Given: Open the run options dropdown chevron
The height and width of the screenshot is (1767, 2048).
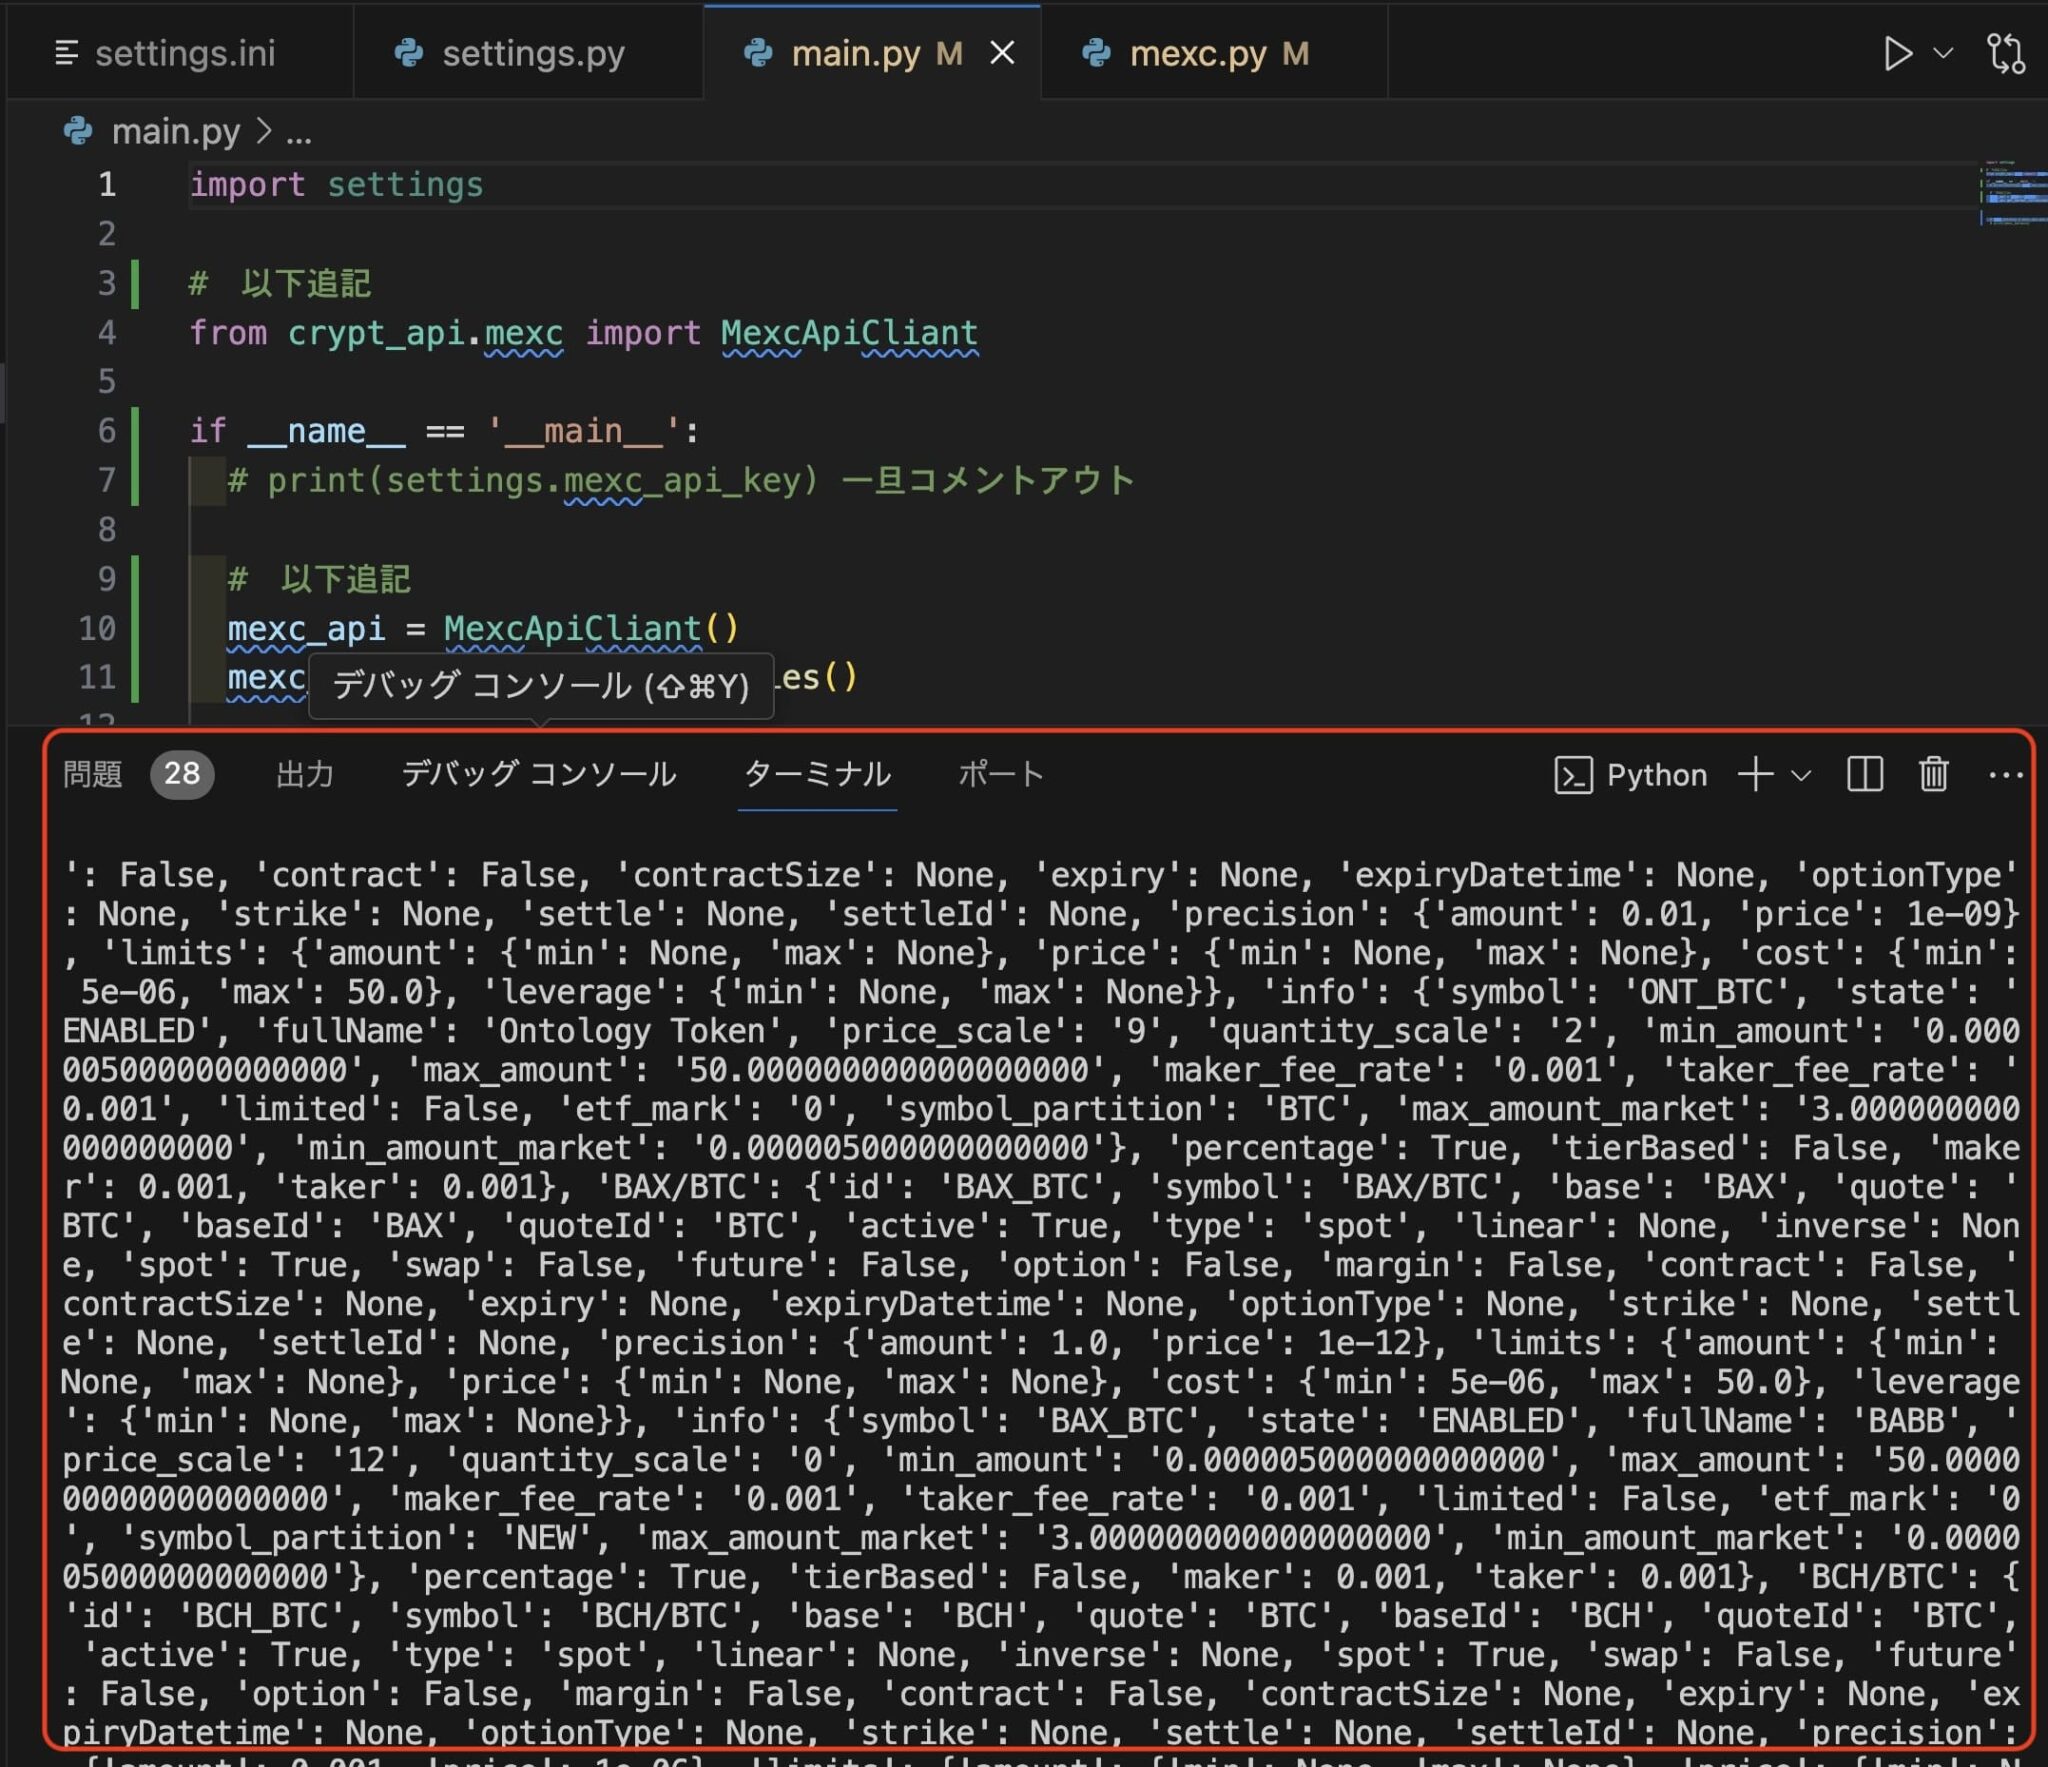Looking at the screenshot, I should (x=1941, y=53).
